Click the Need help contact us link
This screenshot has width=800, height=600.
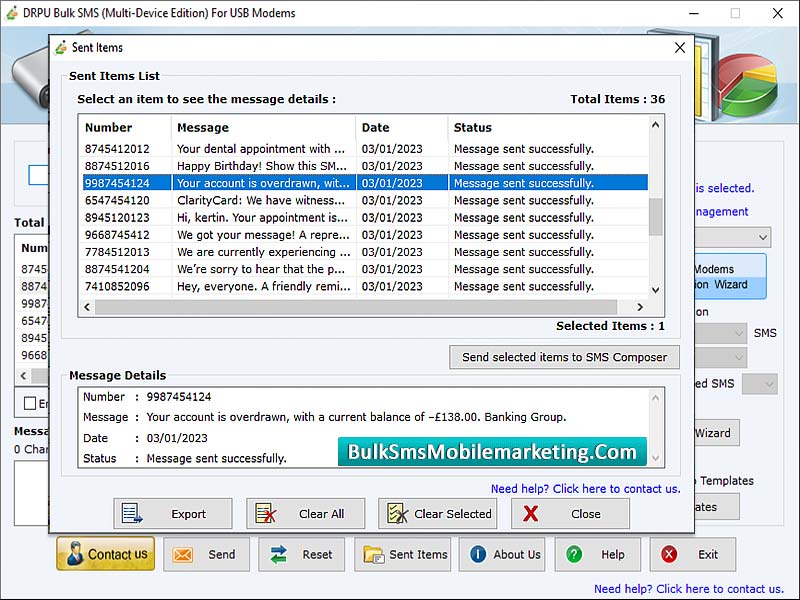(585, 488)
